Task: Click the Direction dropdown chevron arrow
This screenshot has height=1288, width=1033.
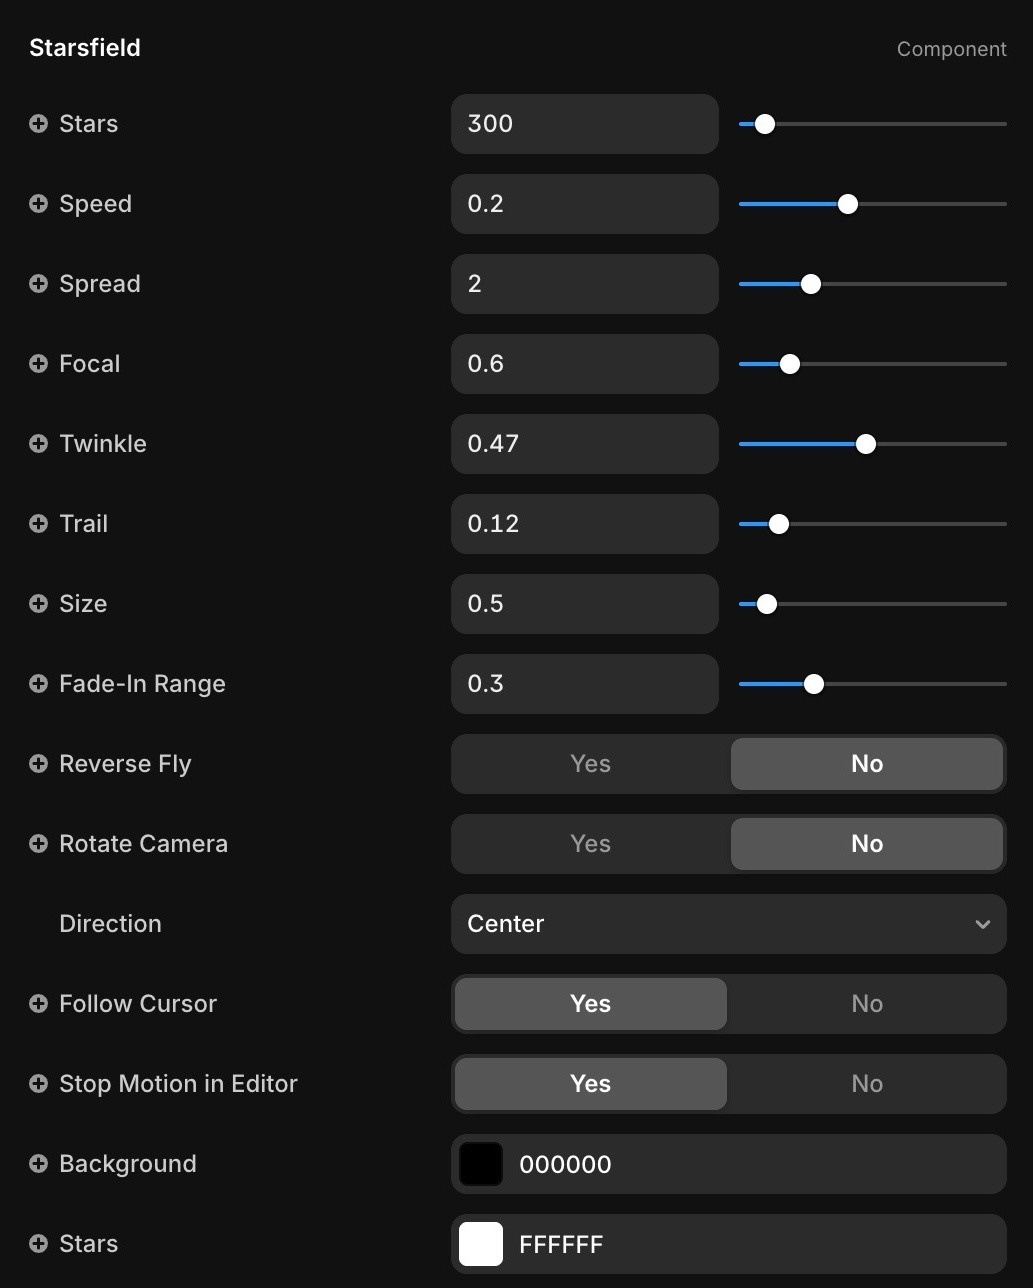Action: point(982,924)
